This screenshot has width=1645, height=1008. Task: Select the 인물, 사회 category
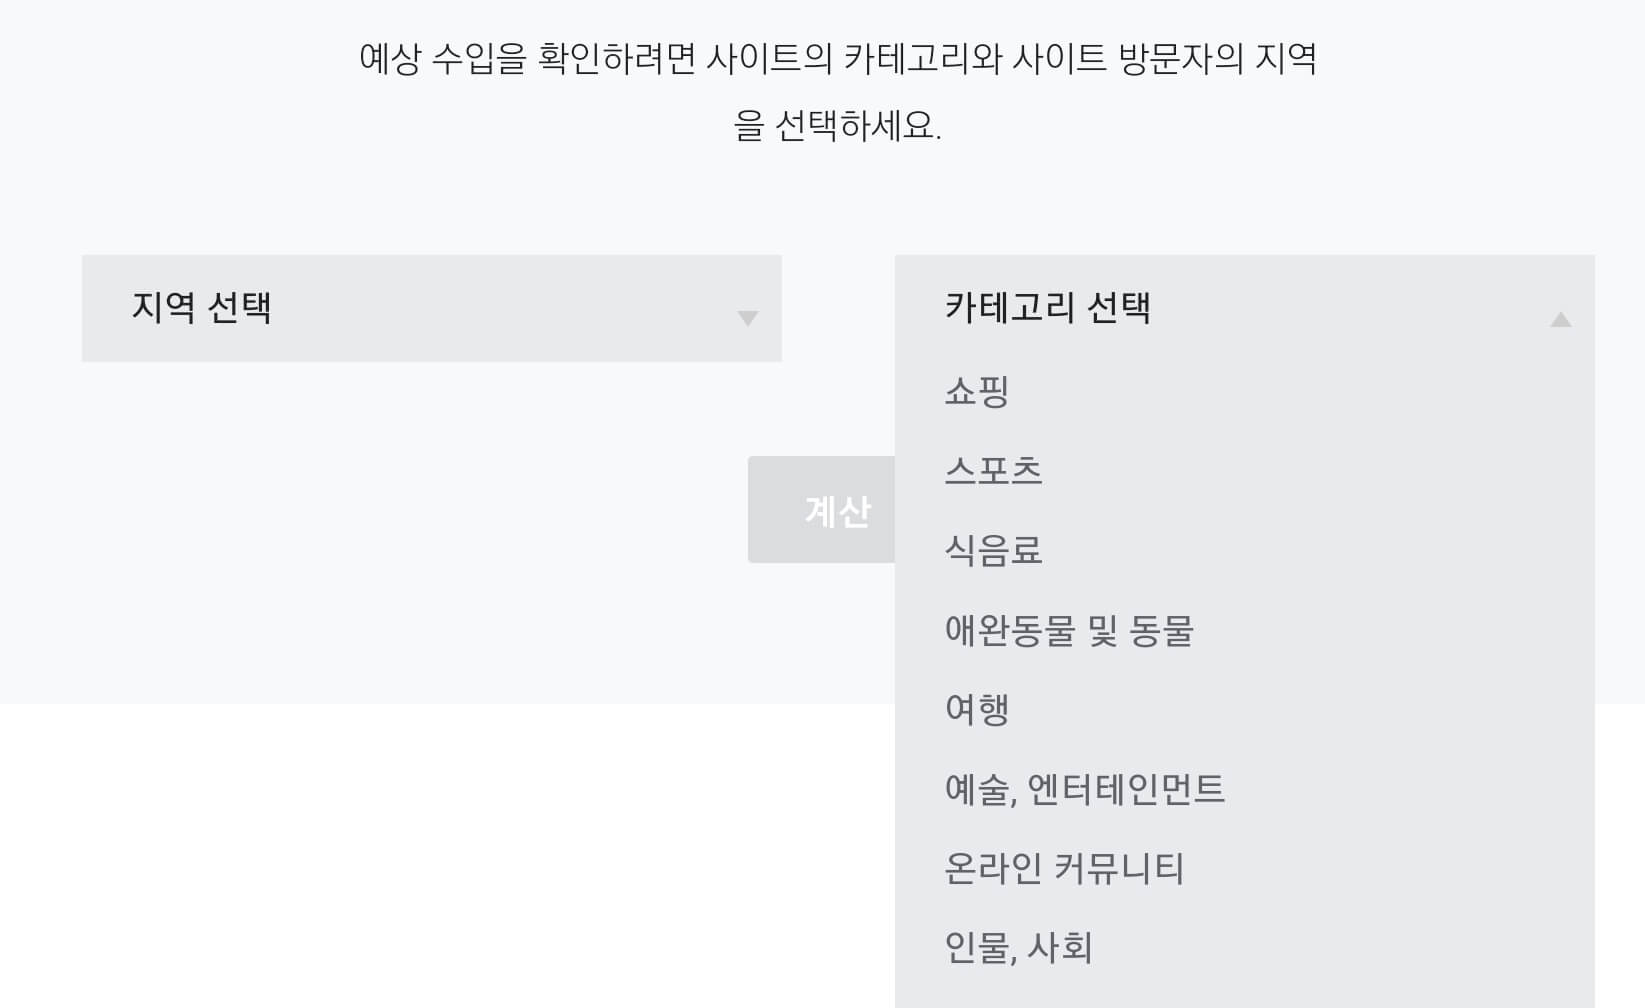1018,948
